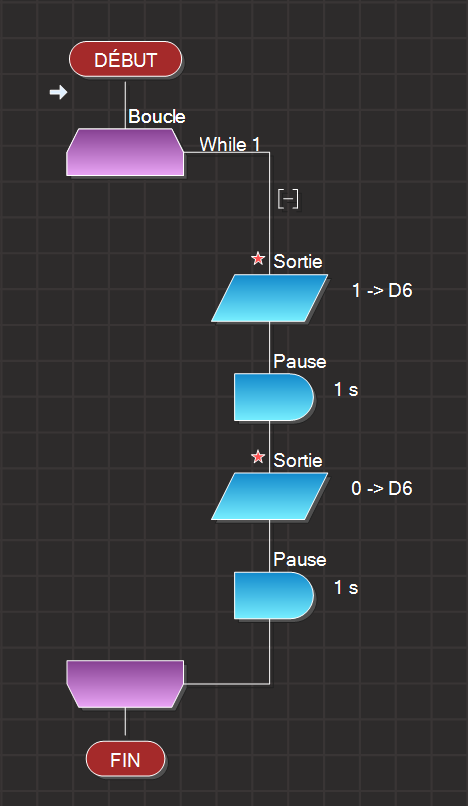This screenshot has width=468, height=806.
Task: Select the first Pause 1 s block
Action: coord(274,397)
